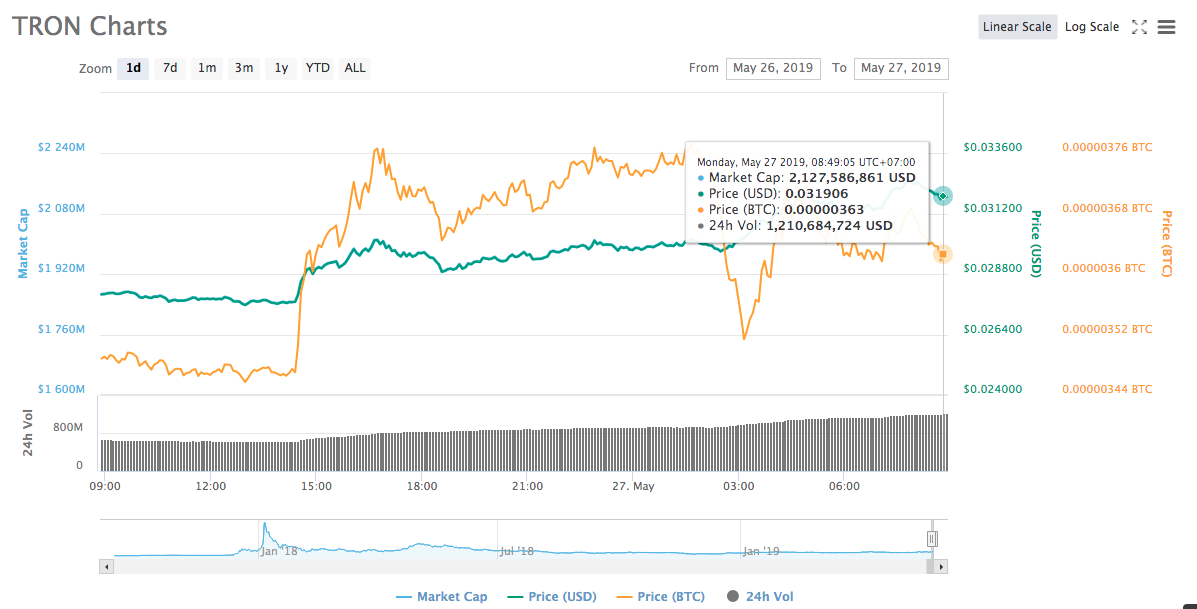This screenshot has width=1197, height=609.
Task: Click the orange Price (BTC) point marker
Action: point(943,253)
